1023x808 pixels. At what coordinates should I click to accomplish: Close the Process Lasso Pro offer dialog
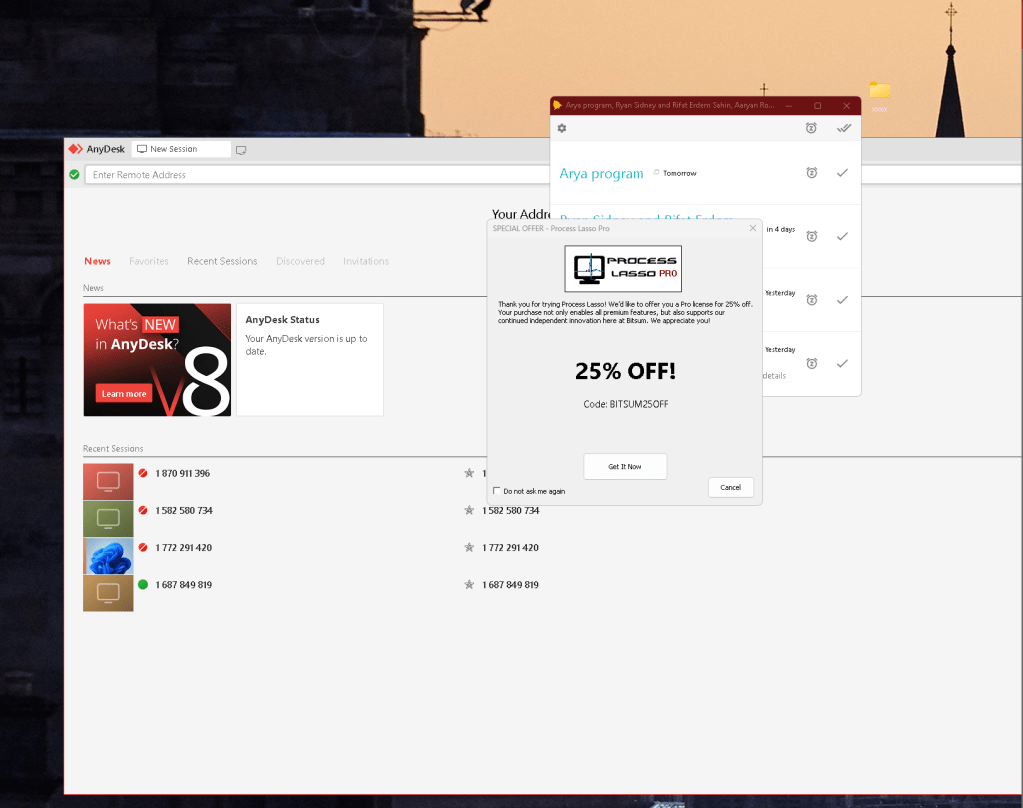tap(753, 228)
